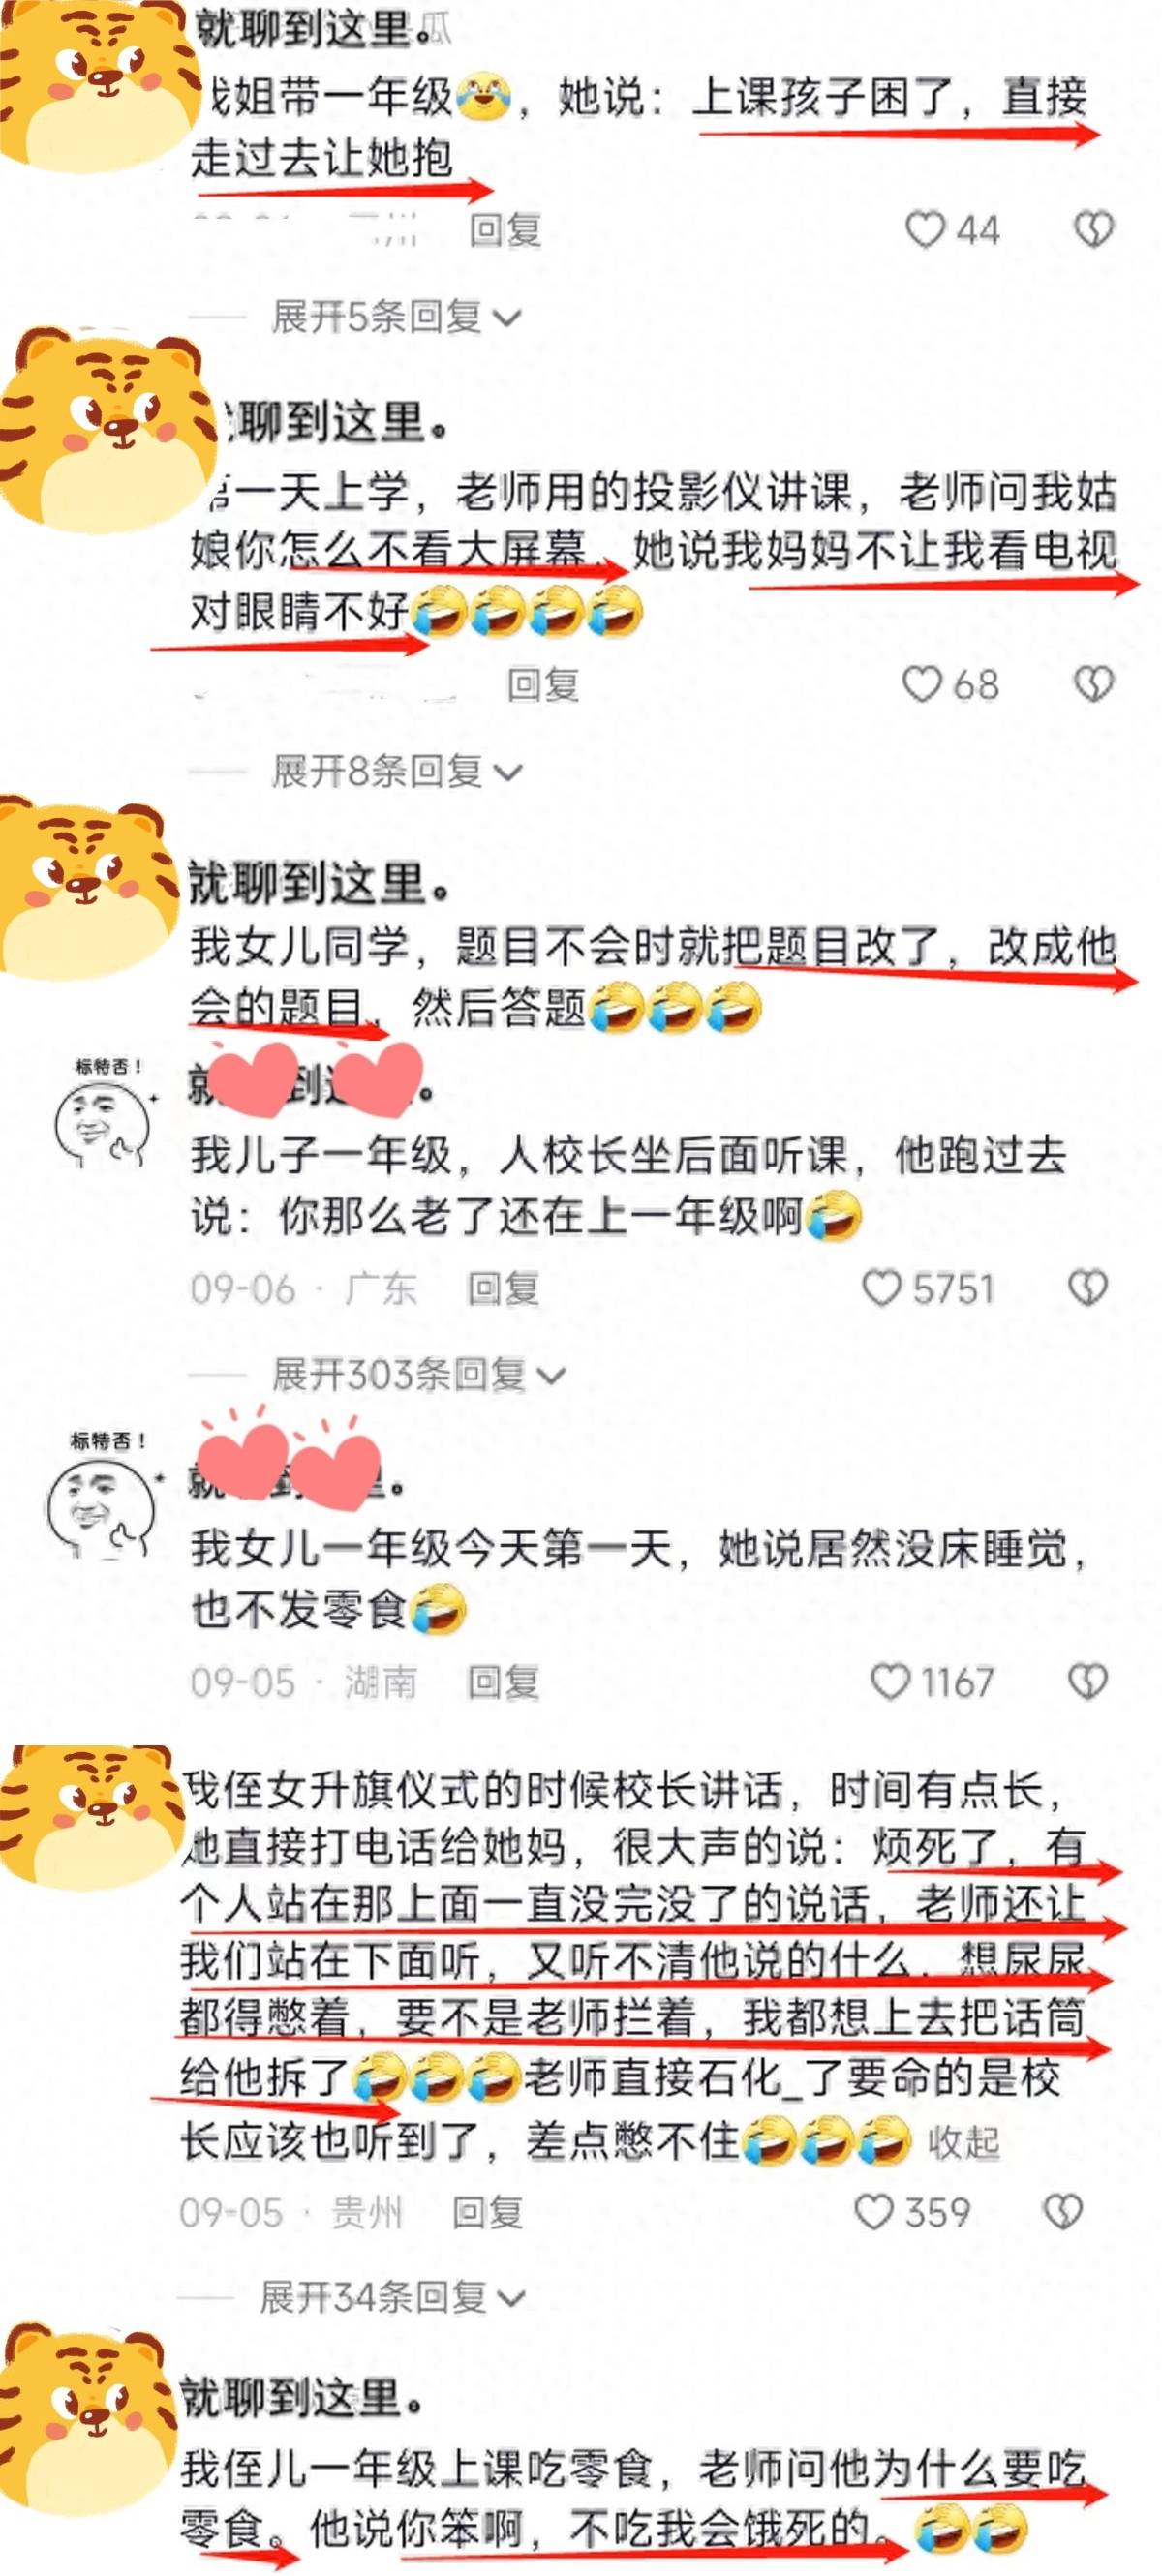
Task: Dislike the comment with 1167 likes
Action: click(x=1088, y=1682)
